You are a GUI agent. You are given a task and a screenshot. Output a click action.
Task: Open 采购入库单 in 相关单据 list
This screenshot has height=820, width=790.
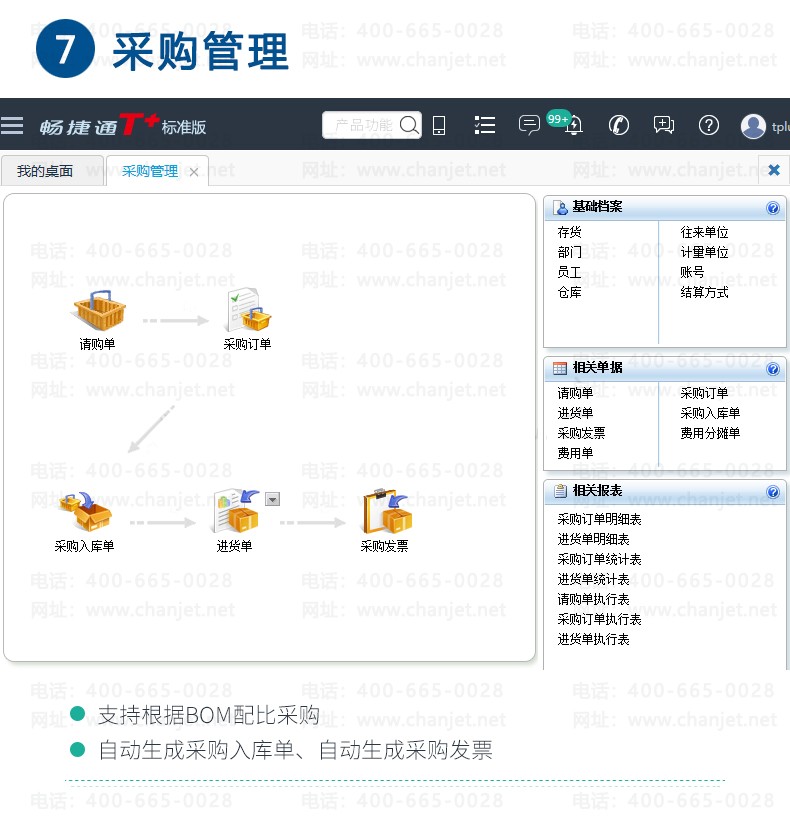coord(710,413)
